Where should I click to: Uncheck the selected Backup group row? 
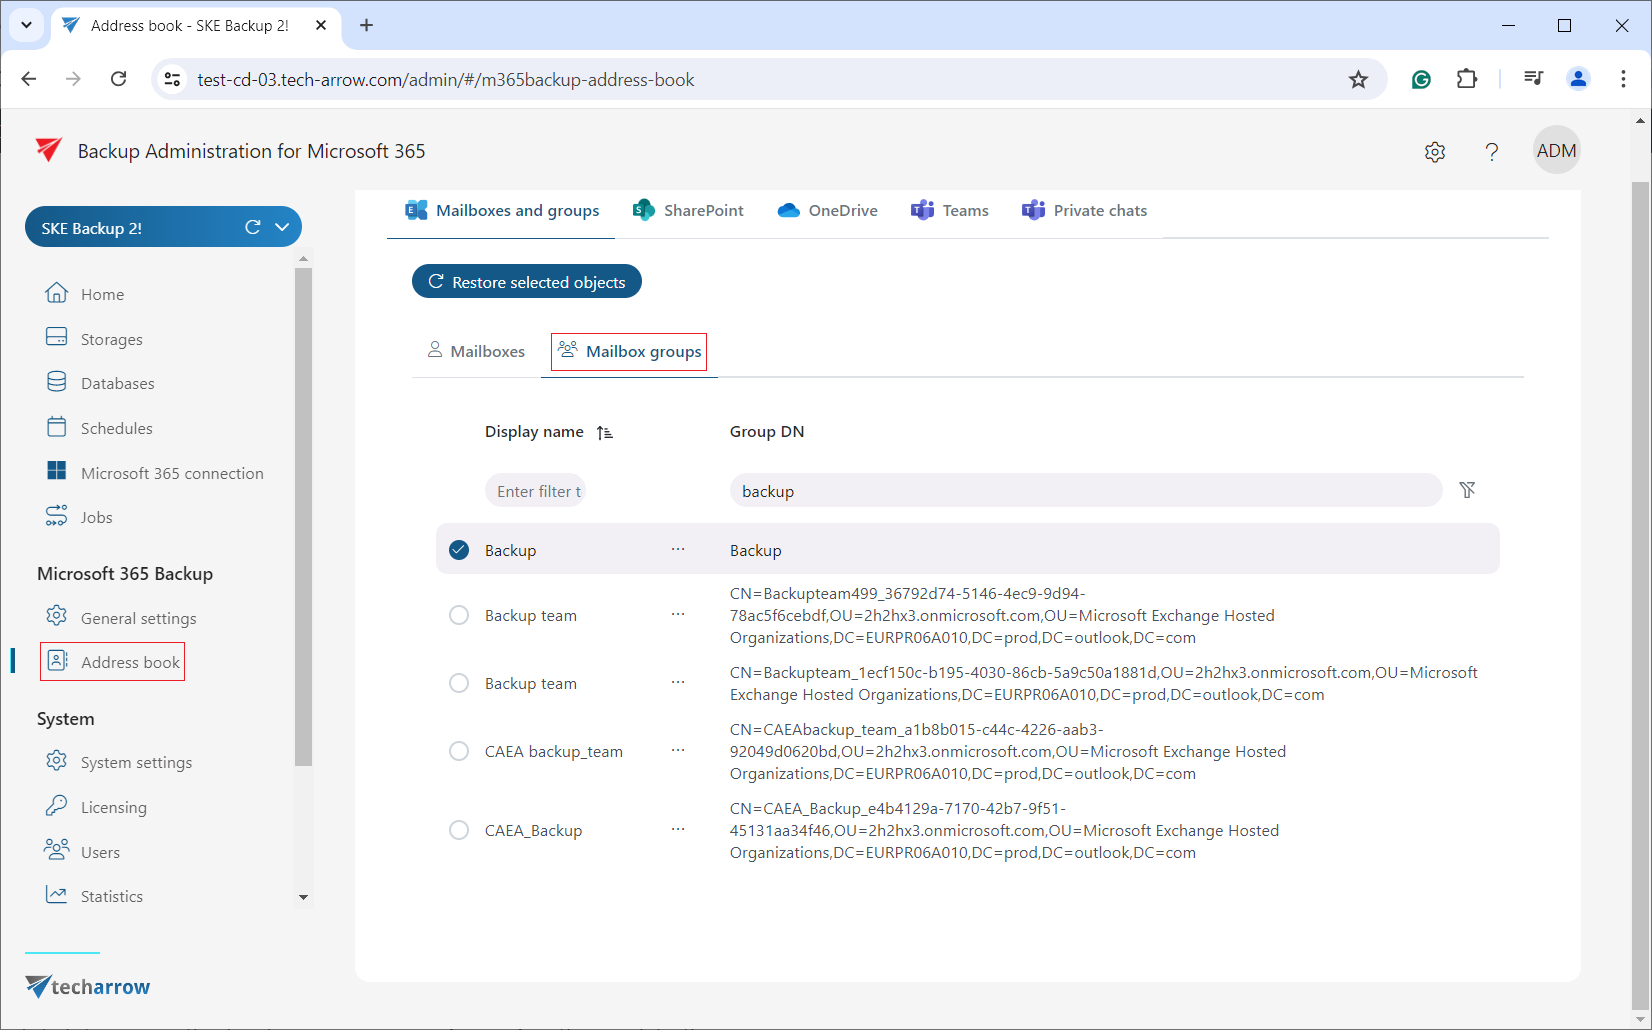point(459,550)
